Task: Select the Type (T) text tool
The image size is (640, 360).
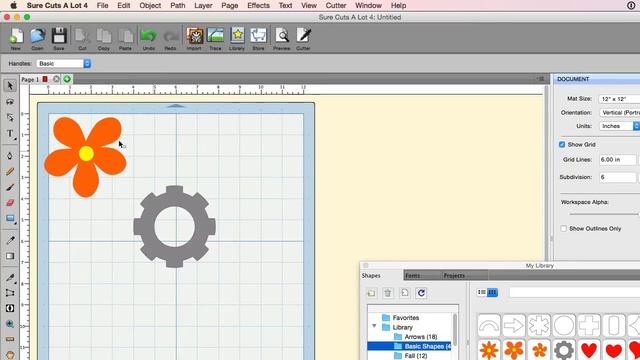Action: (x=10, y=134)
